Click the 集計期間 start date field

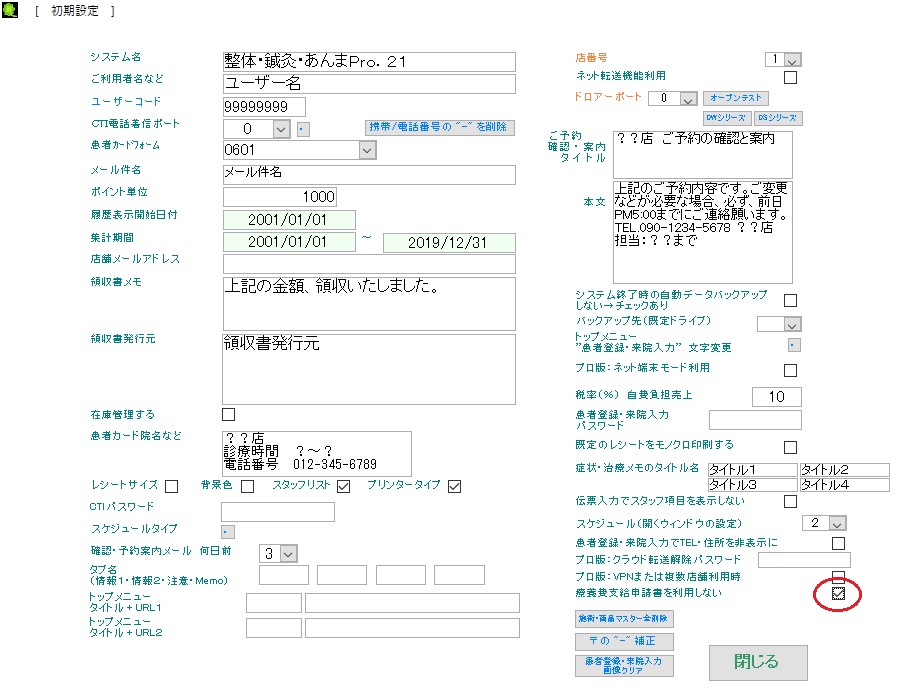[289, 242]
